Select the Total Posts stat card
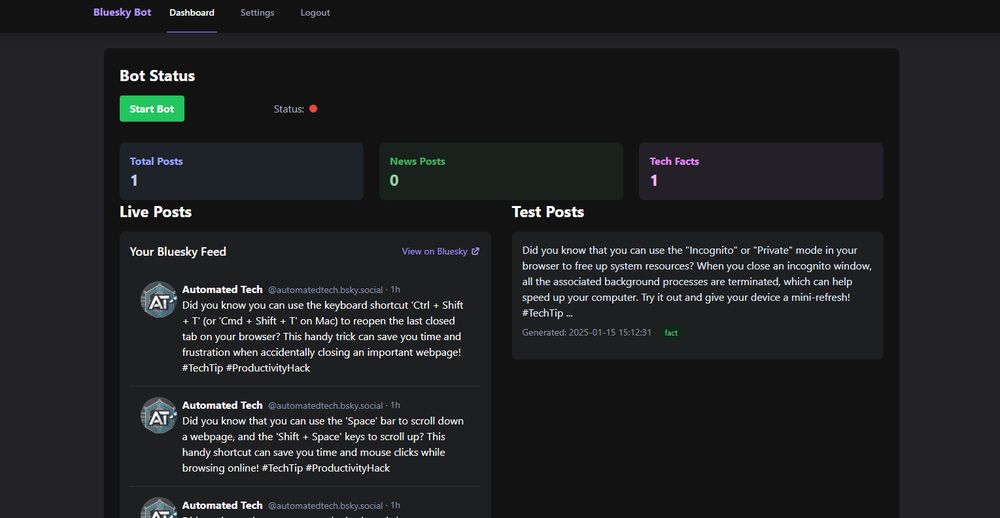1000x518 pixels. click(242, 171)
